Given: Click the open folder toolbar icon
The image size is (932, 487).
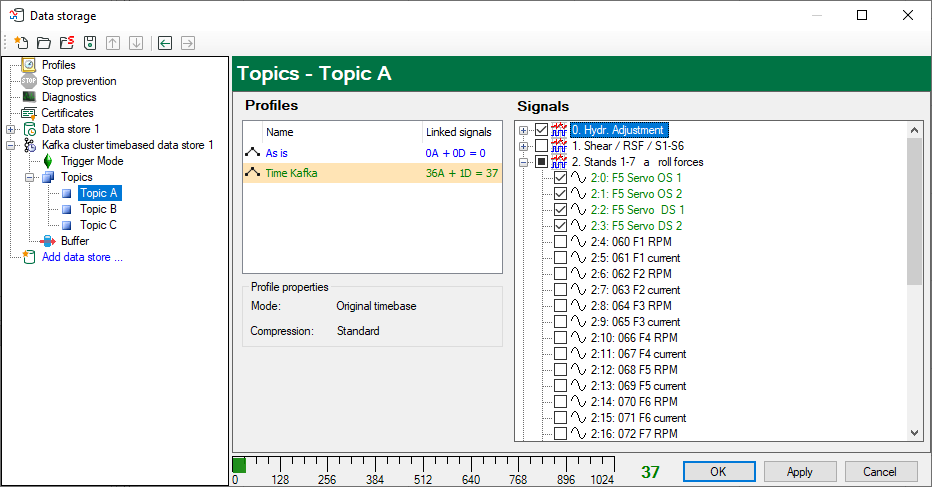Looking at the screenshot, I should pos(43,43).
